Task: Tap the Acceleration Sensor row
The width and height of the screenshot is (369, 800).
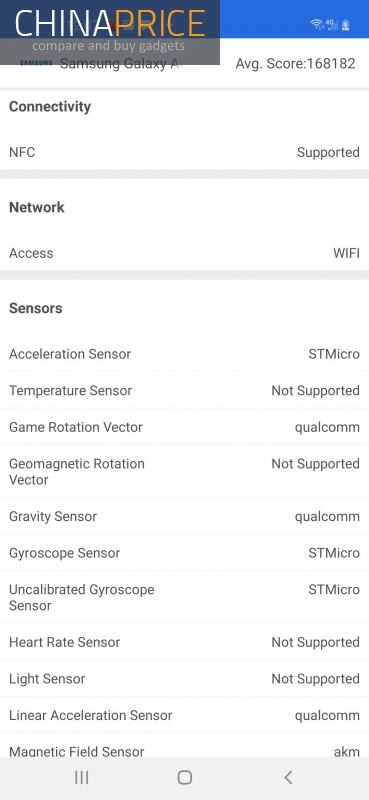Action: point(184,354)
